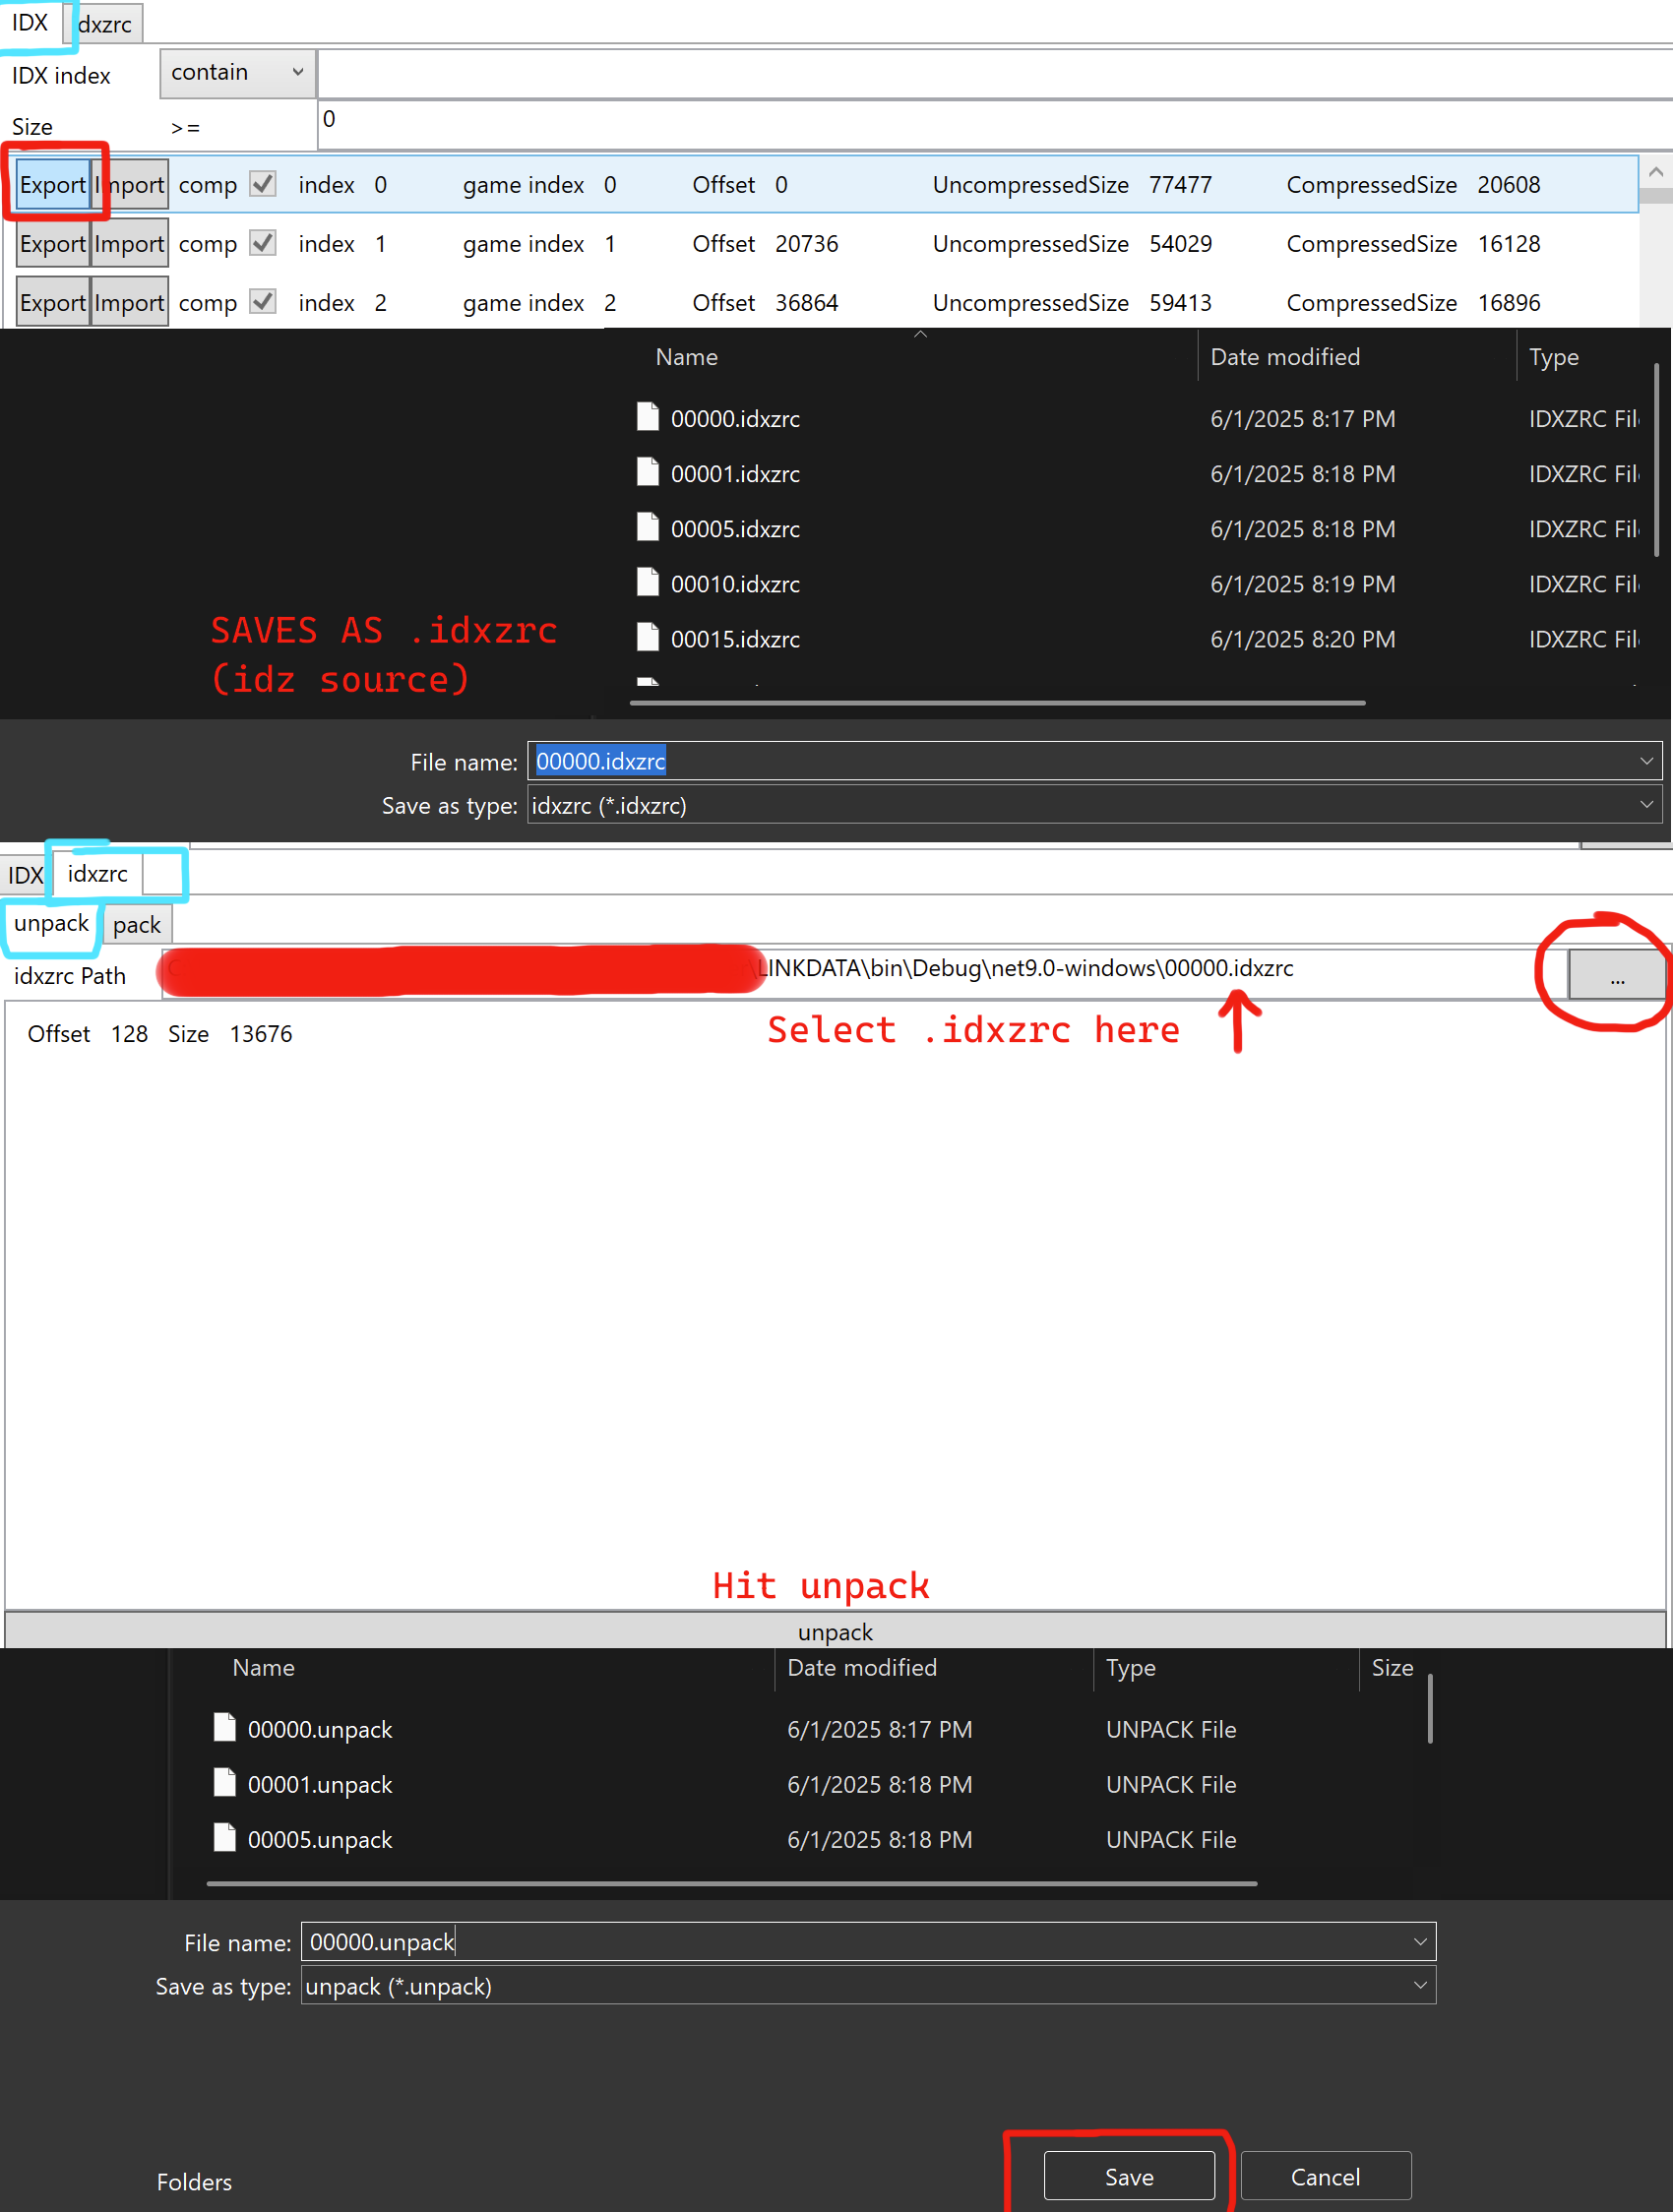The image size is (1673, 2212).
Task: Select the 00010.idxzrc file name
Action: (735, 584)
